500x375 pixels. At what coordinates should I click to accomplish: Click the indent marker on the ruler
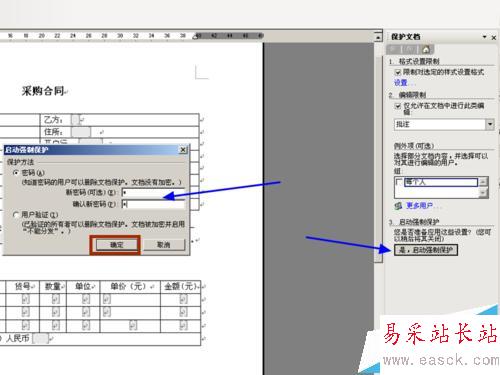pyautogui.click(x=196, y=36)
